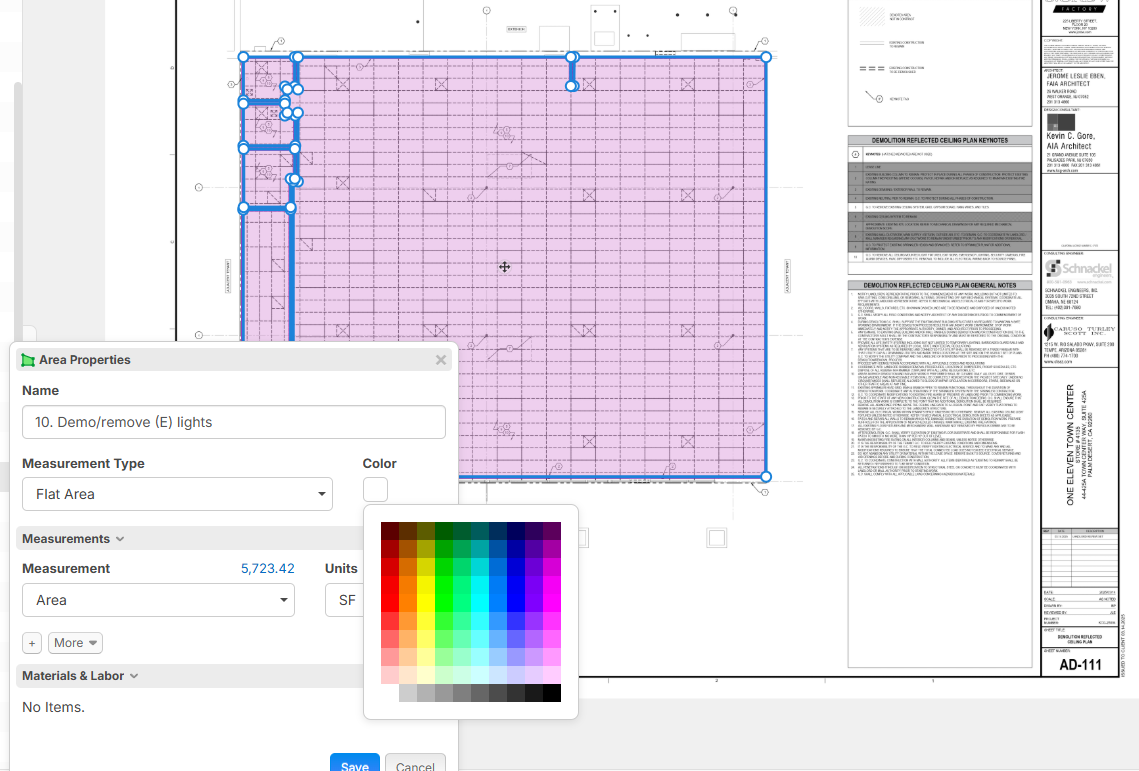Pick the pure black swatch in the palette
This screenshot has width=1139, height=771.
[x=552, y=693]
